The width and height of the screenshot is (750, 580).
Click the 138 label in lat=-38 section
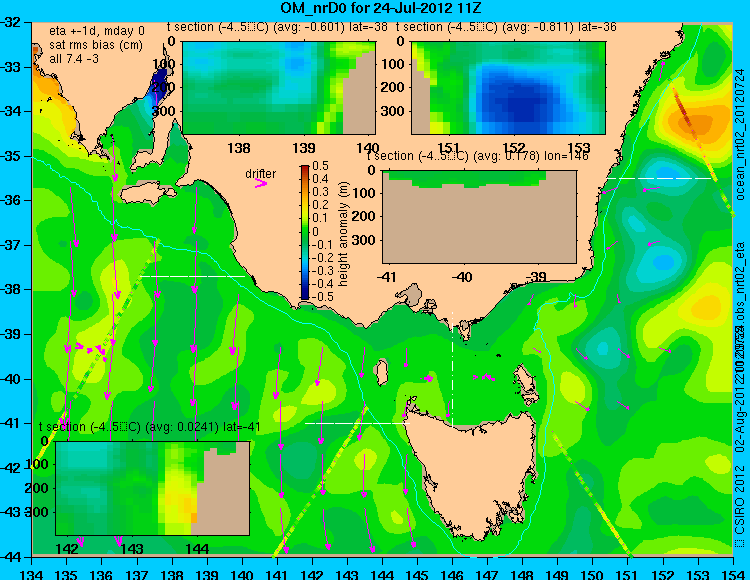click(239, 148)
